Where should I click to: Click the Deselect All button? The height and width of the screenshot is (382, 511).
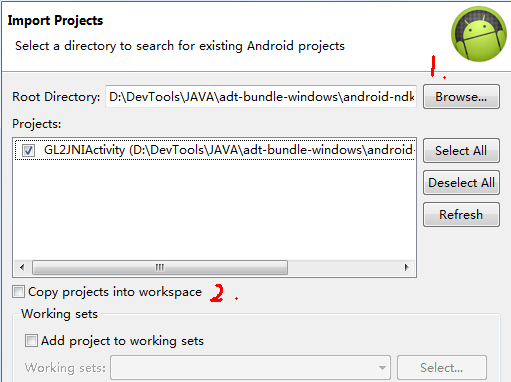point(461,182)
